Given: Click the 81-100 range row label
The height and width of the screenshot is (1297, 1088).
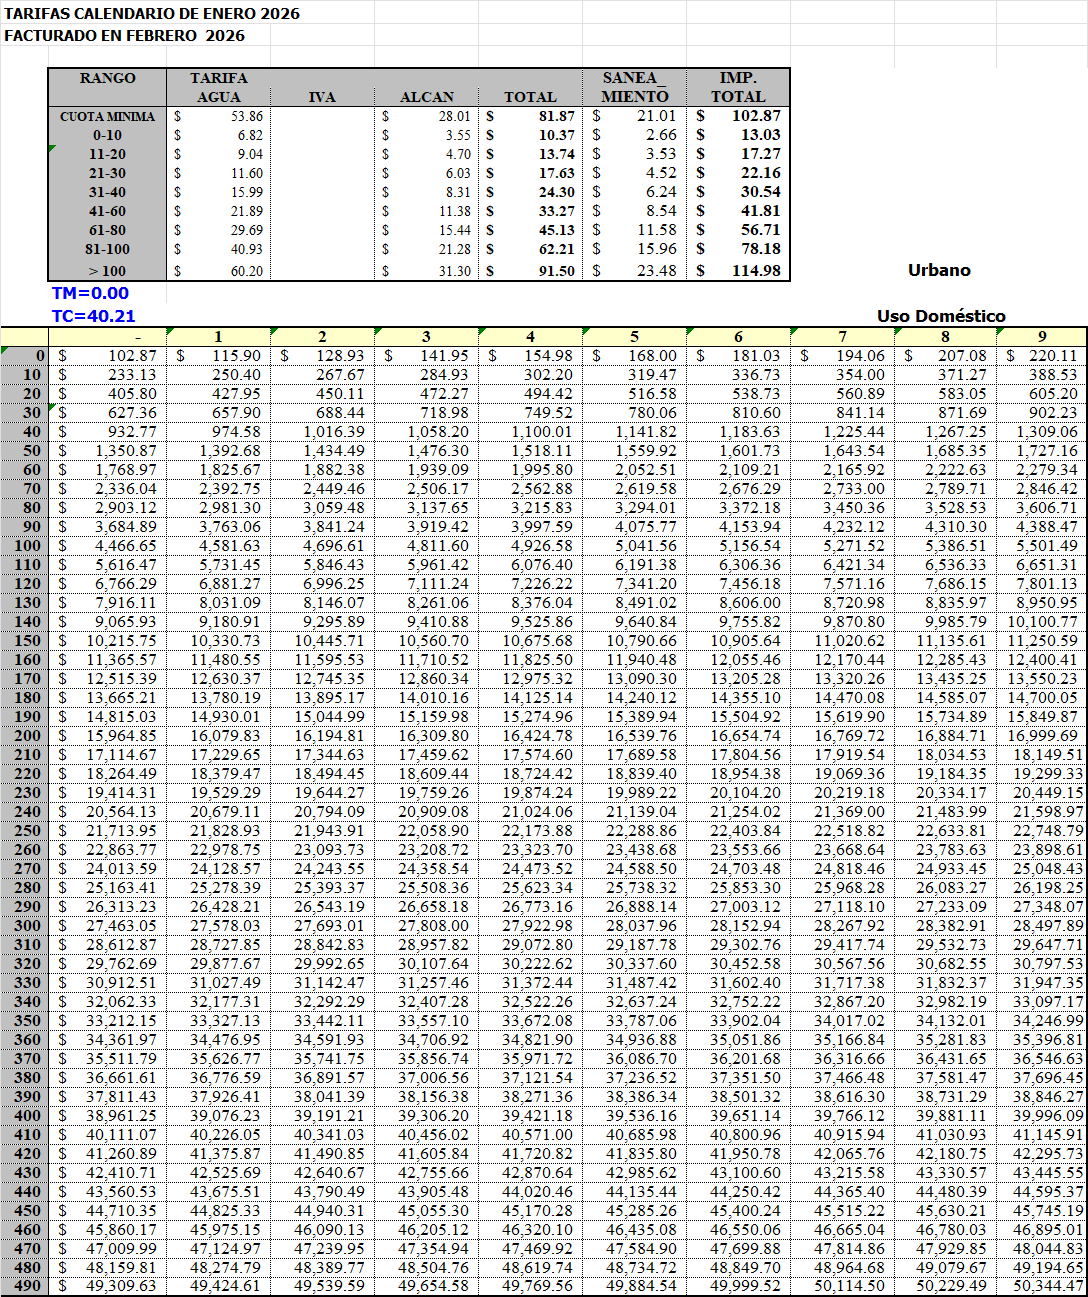Looking at the screenshot, I should tap(108, 249).
